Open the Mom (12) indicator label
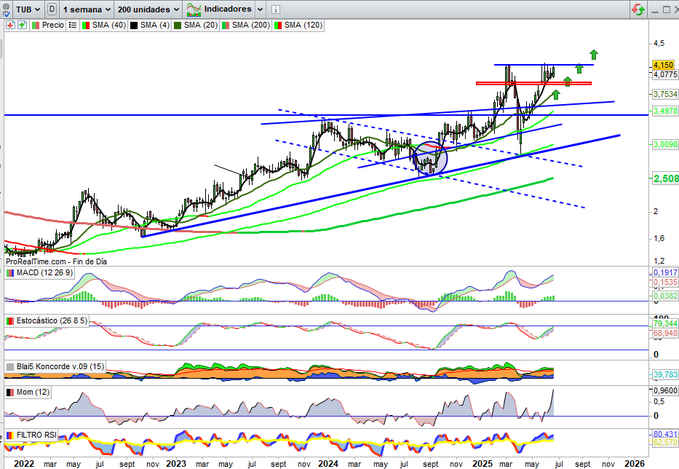 pyautogui.click(x=33, y=392)
